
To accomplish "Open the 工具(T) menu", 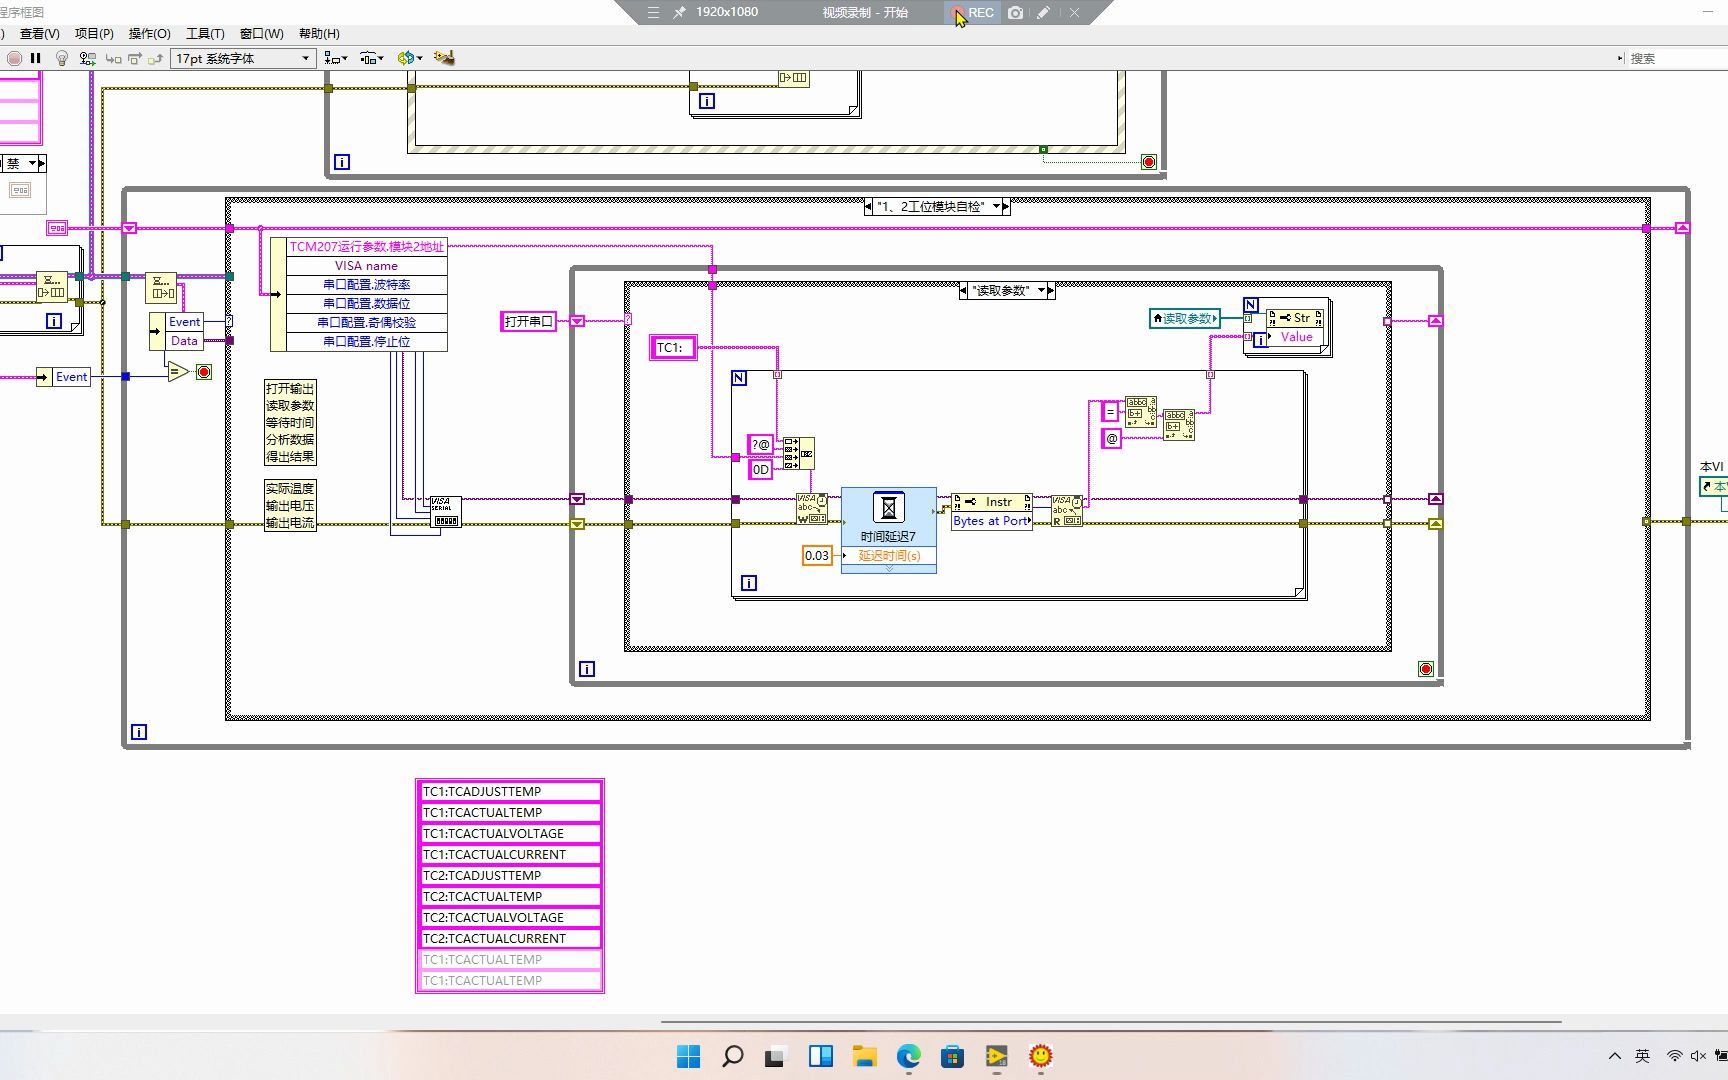I will pos(205,33).
